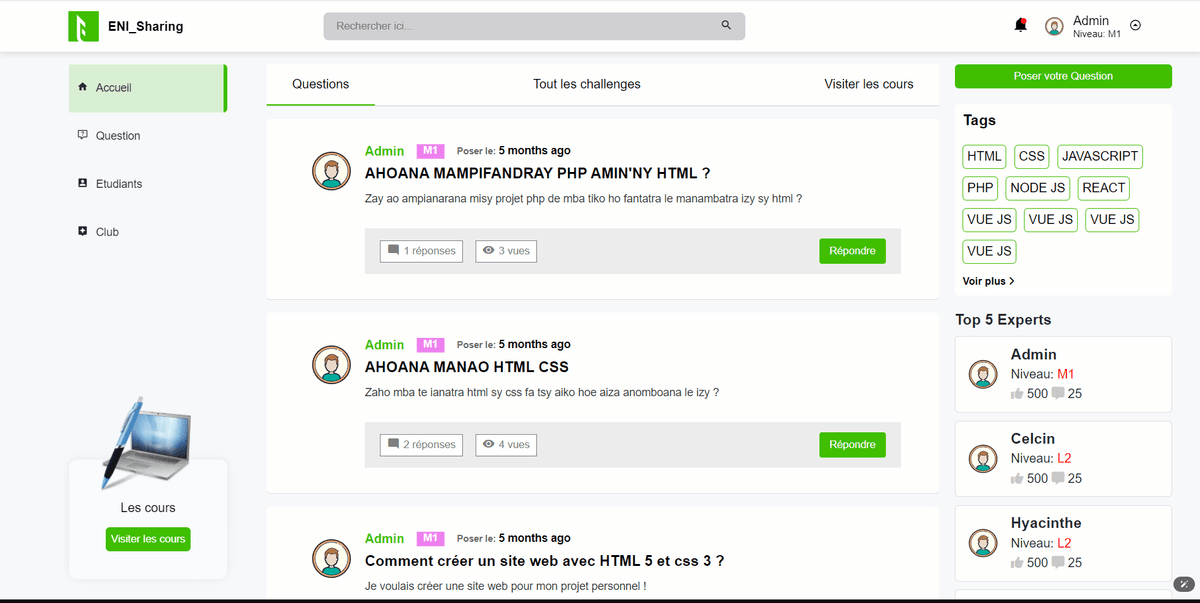Viewport: 1200px width, 603px height.
Task: Click Répondre on the PHP AMIN'NY HTML question
Action: [x=852, y=251]
